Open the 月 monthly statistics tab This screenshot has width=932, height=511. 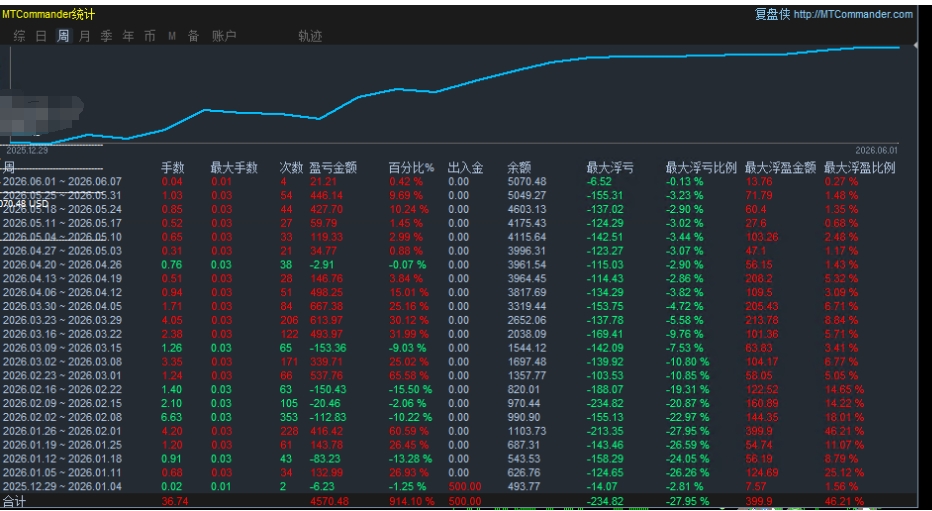tap(84, 36)
